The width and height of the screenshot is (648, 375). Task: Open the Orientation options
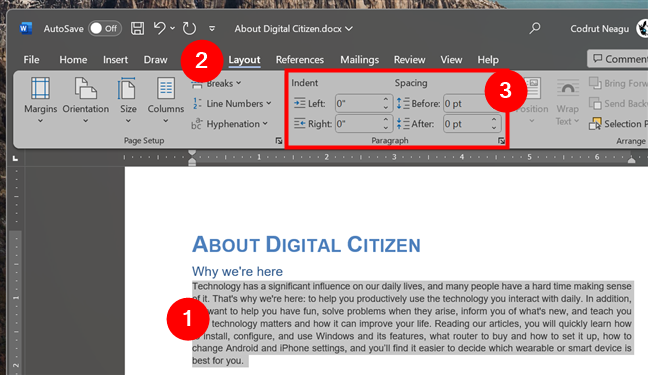86,100
